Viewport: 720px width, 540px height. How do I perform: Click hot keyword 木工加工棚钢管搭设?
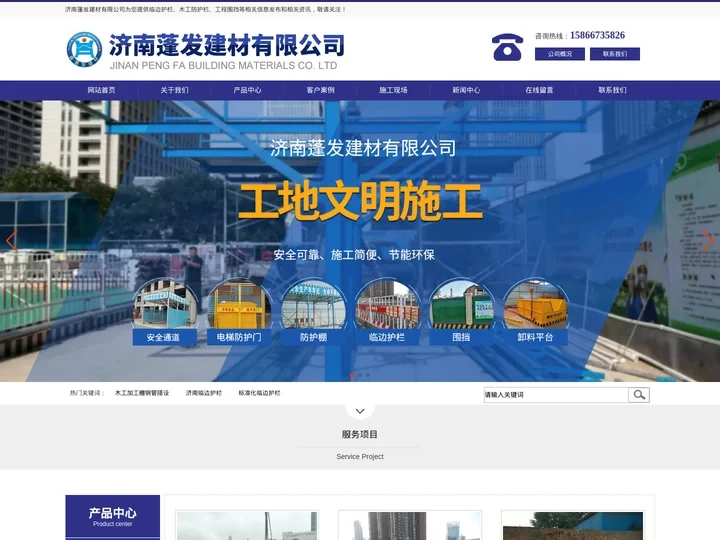point(142,393)
